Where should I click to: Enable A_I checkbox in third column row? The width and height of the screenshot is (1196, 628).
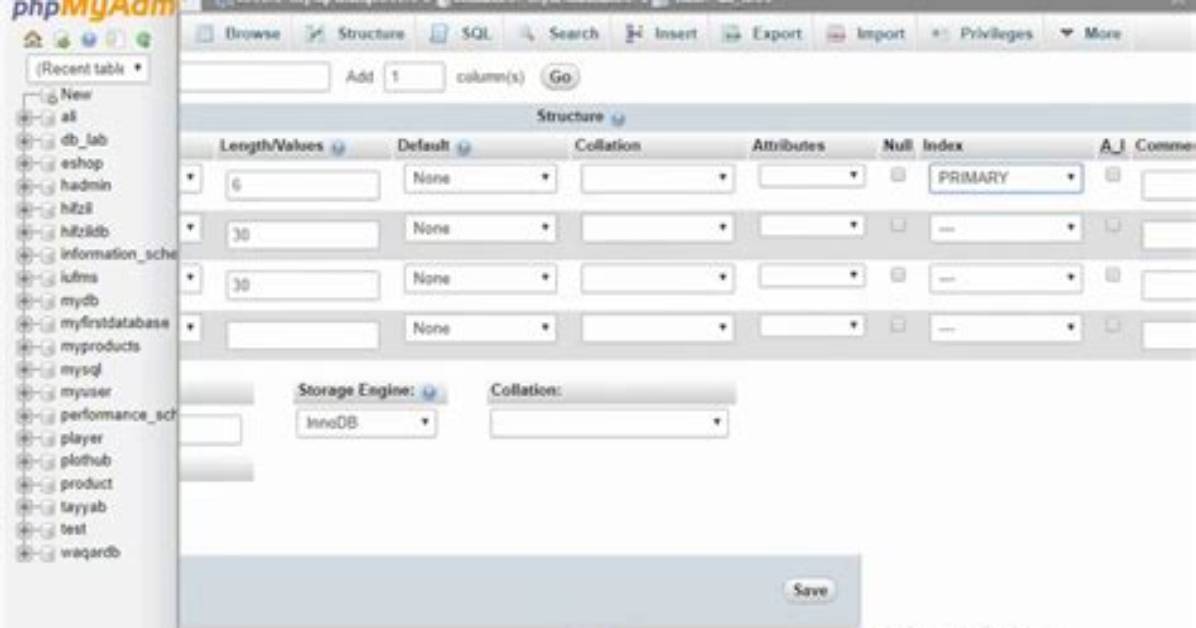(1113, 275)
